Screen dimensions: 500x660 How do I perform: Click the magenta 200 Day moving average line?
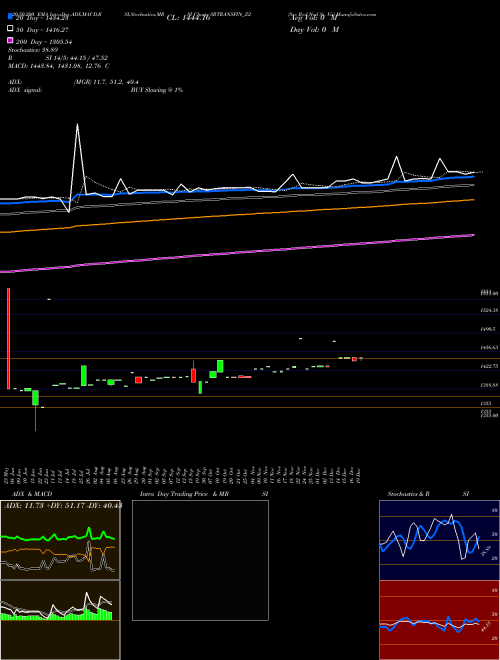pos(238,253)
